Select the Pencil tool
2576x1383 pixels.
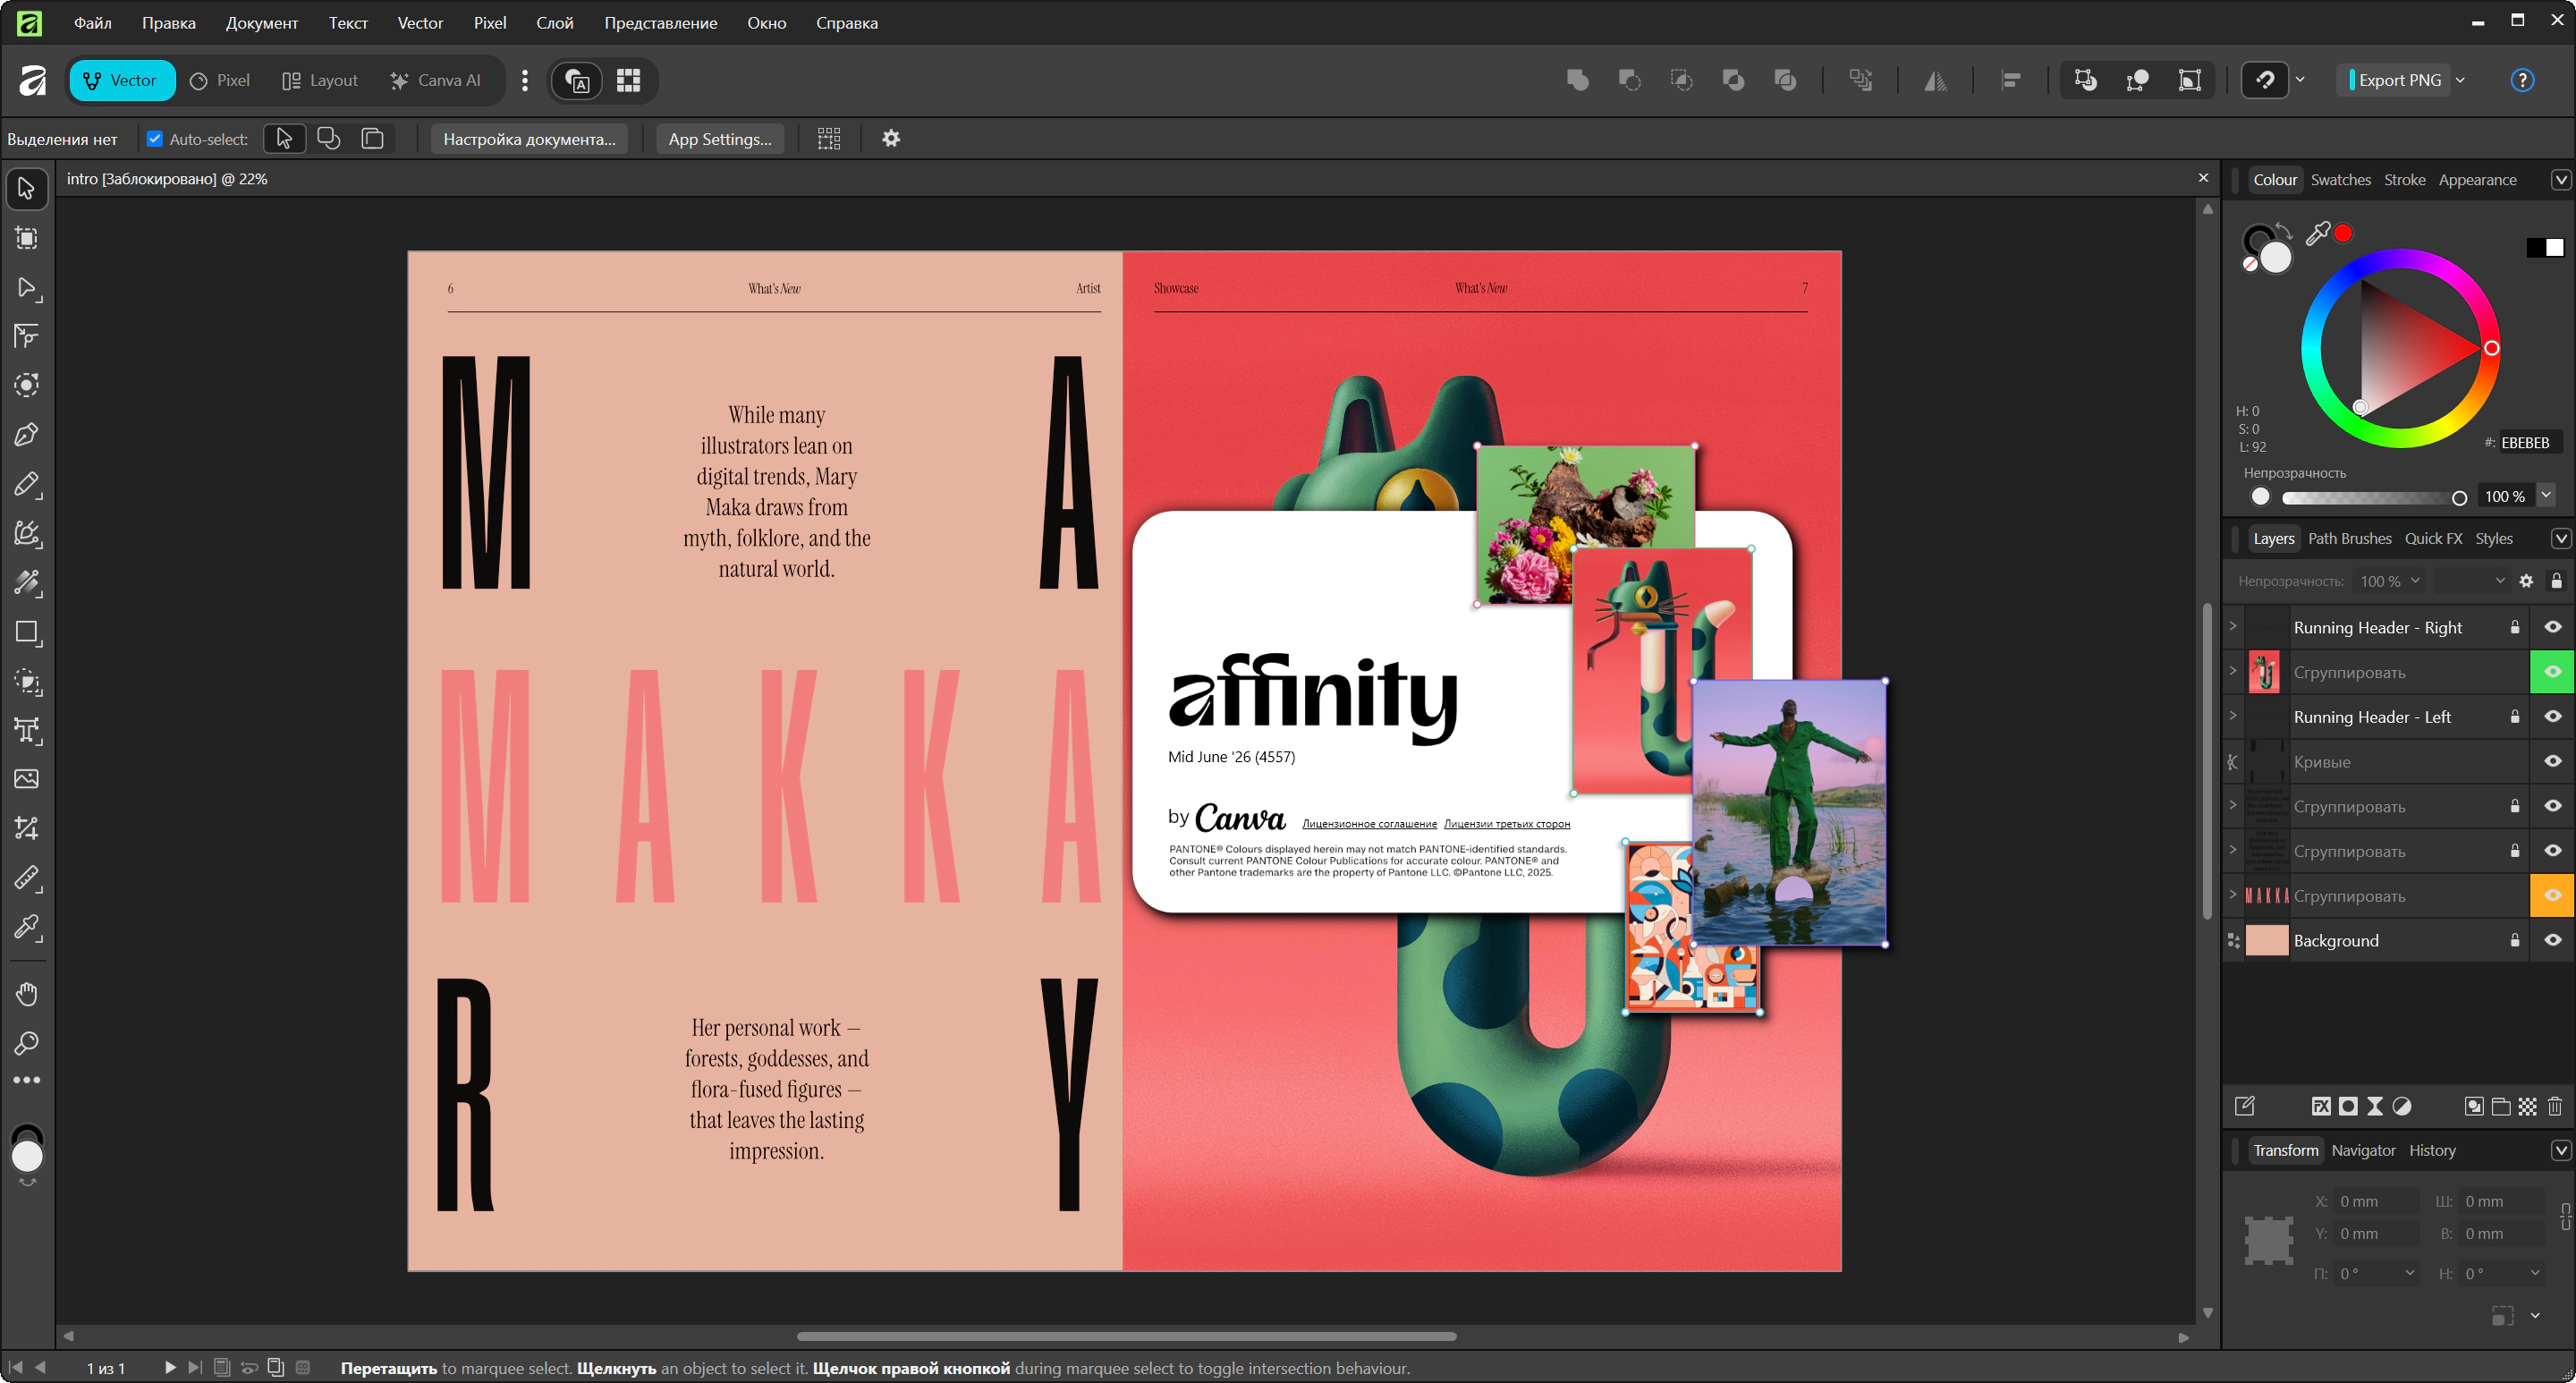27,485
